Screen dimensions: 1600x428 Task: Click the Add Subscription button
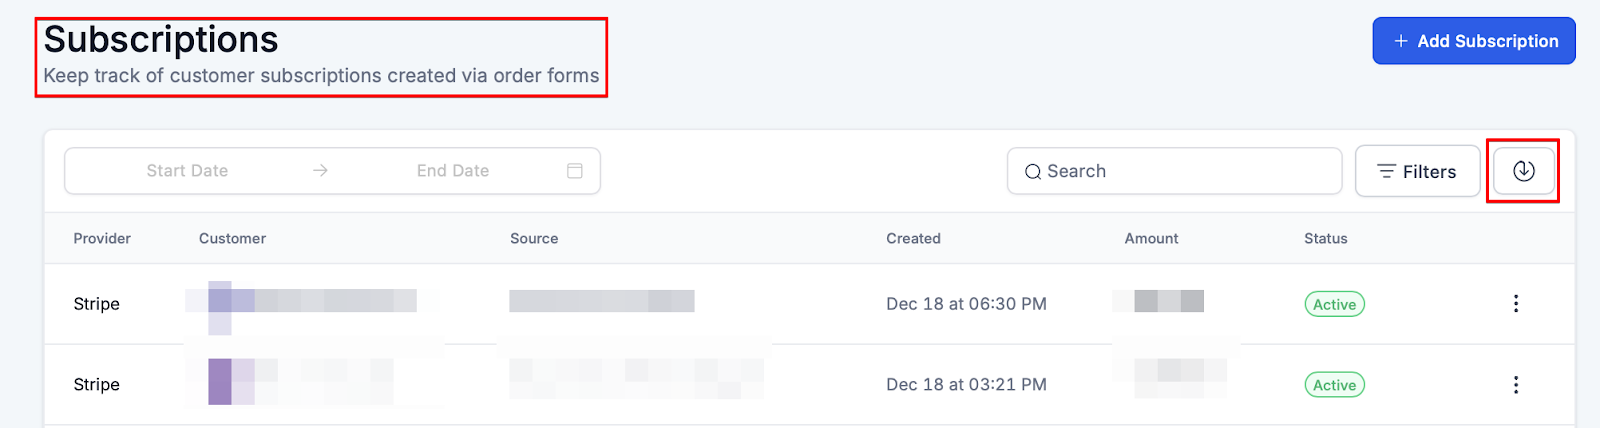[x=1474, y=41]
